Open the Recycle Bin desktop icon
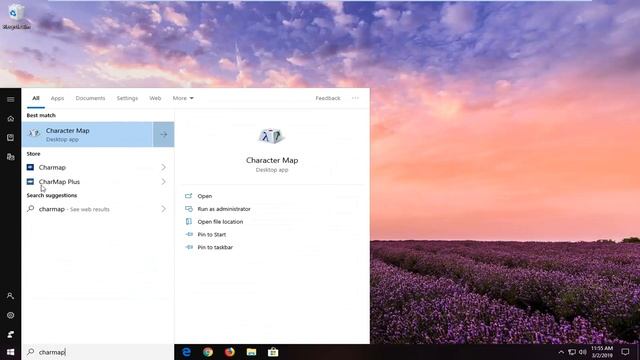This screenshot has height=360, width=640. (16, 17)
